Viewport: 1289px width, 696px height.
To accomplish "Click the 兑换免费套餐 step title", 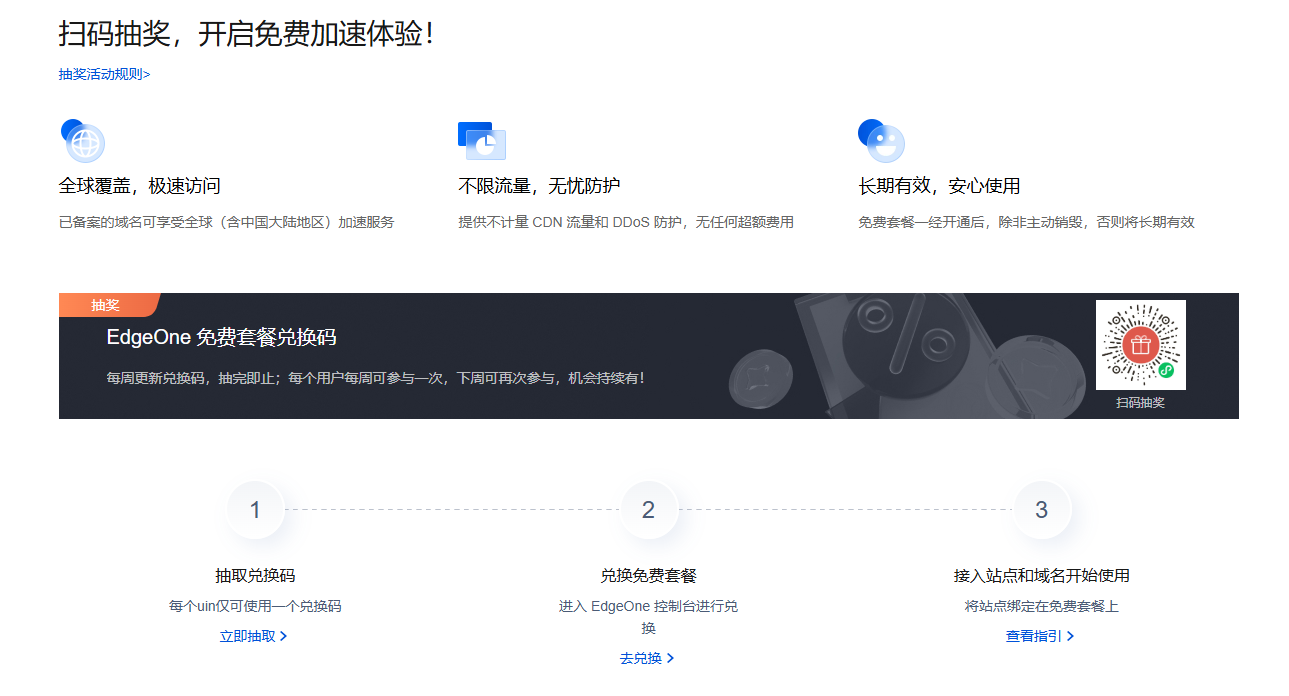I will pyautogui.click(x=648, y=576).
